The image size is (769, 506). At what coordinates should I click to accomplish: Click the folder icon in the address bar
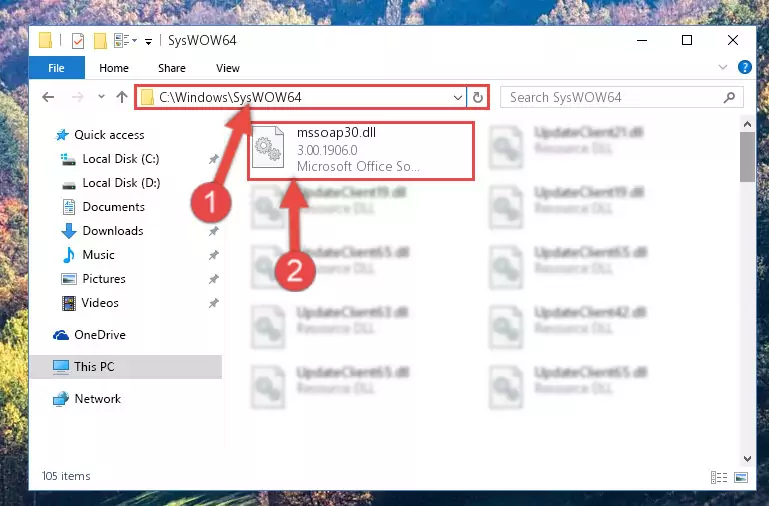tap(147, 97)
